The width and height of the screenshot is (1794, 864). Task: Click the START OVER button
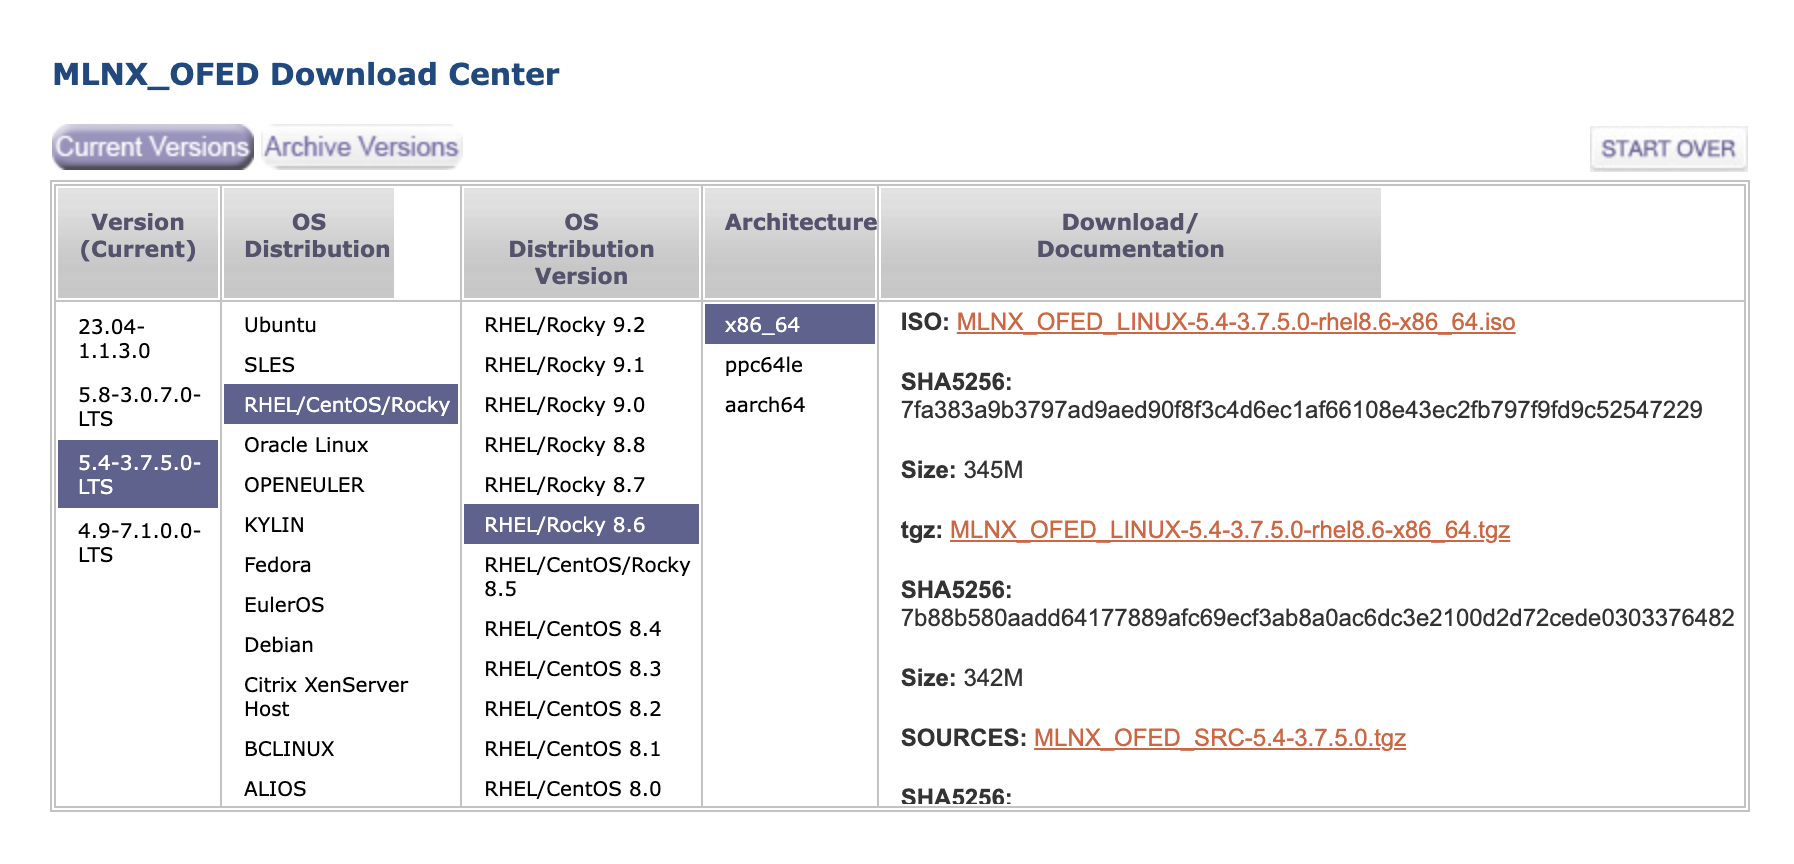point(1668,148)
